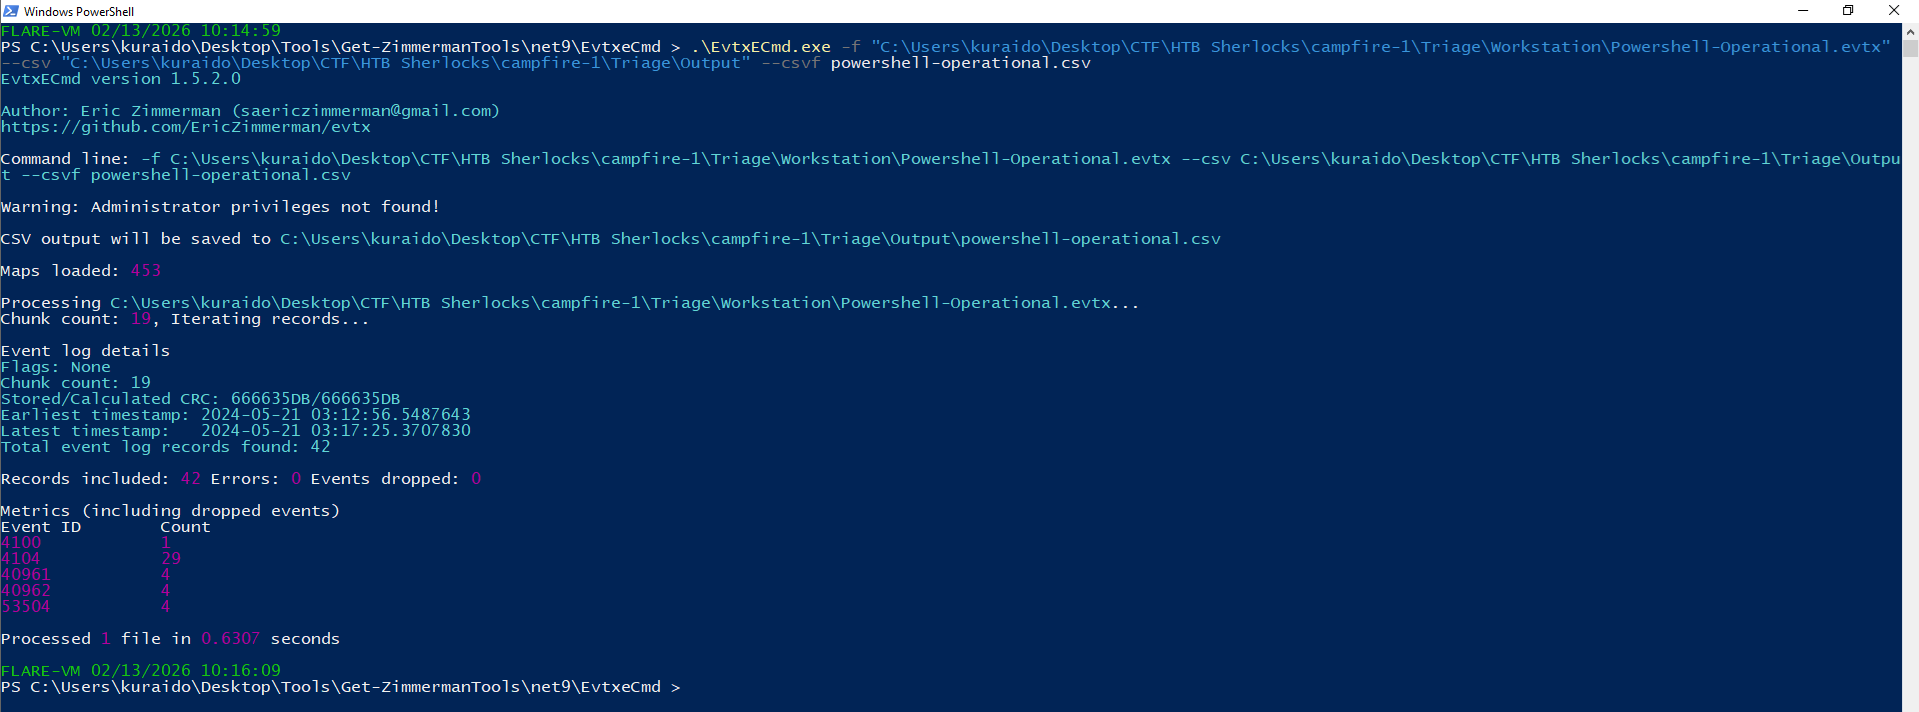Select Event ID 40961 in metrics
Viewport: 1919px width, 712px height.
click(x=26, y=575)
